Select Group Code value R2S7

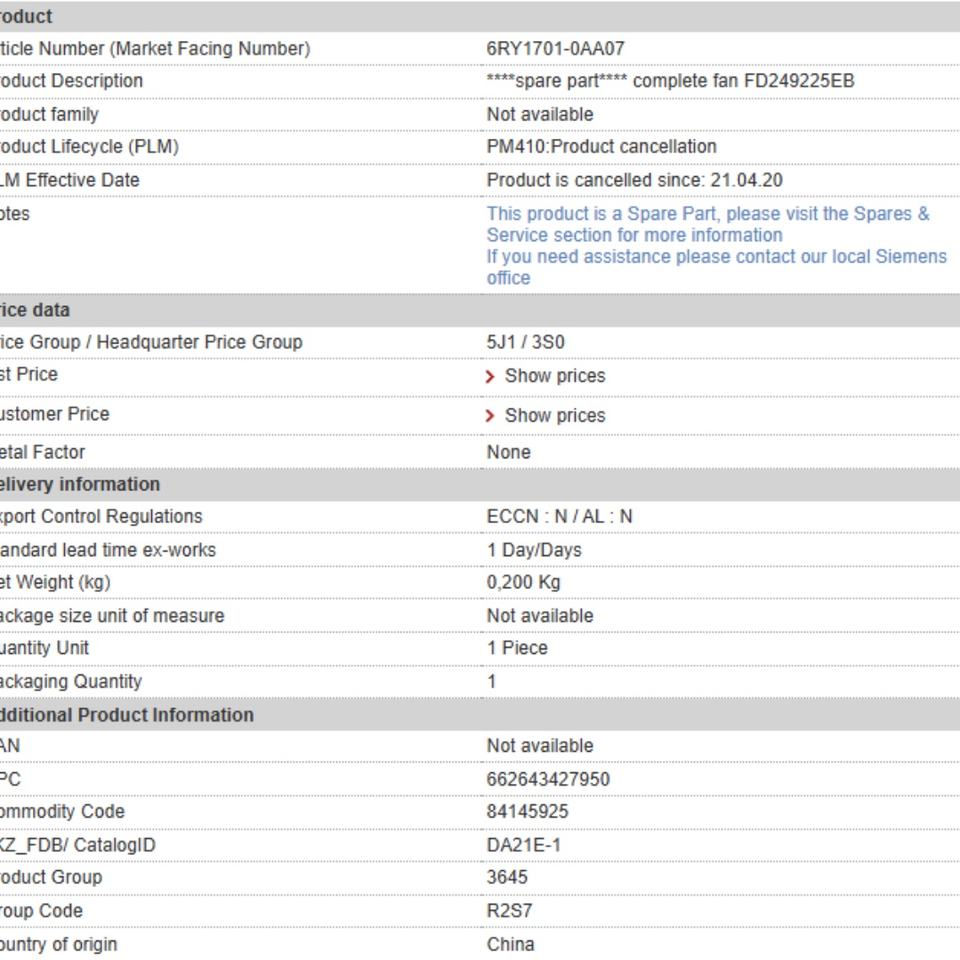509,911
